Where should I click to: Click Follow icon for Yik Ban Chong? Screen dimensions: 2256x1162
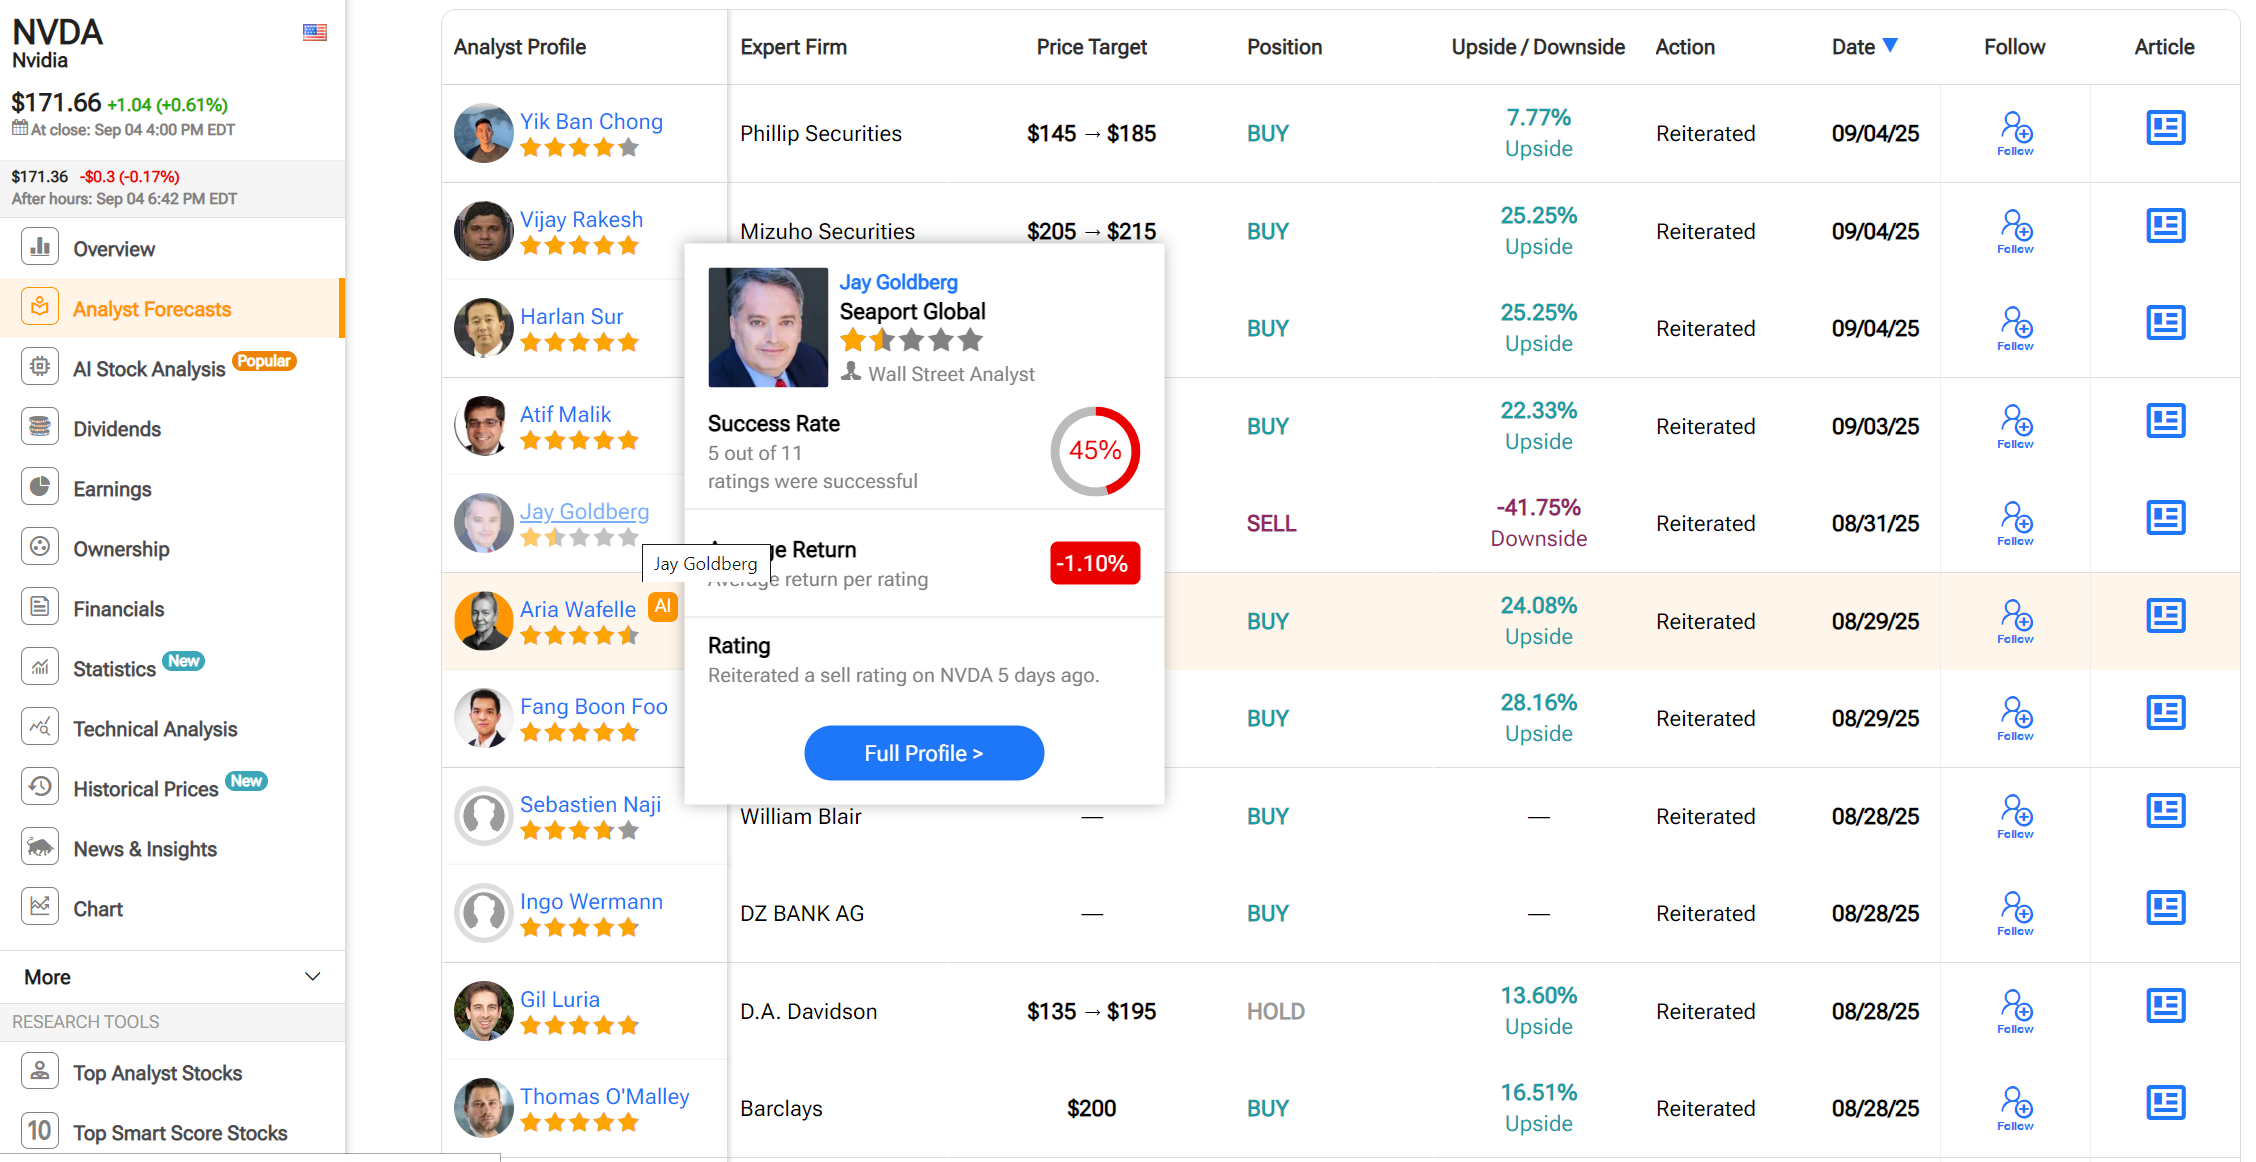(x=2015, y=132)
